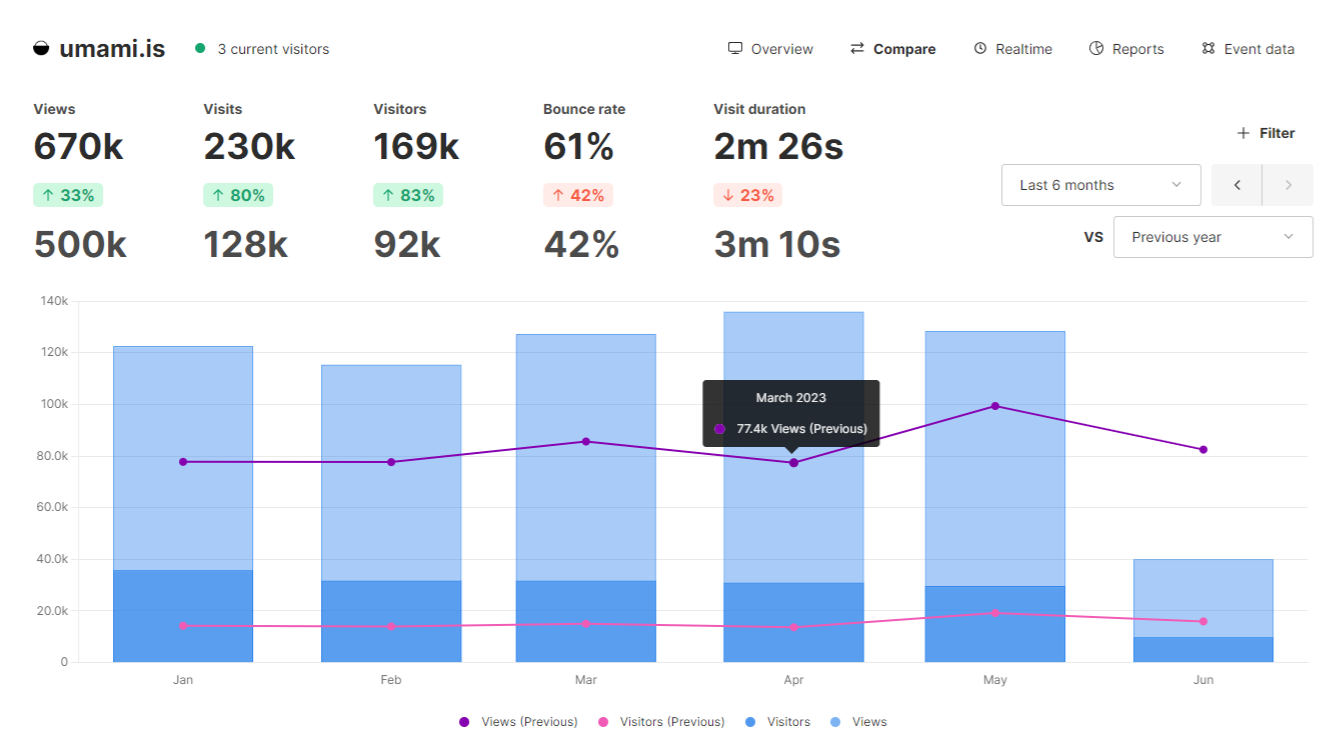Click the Event data icon

1208,48
